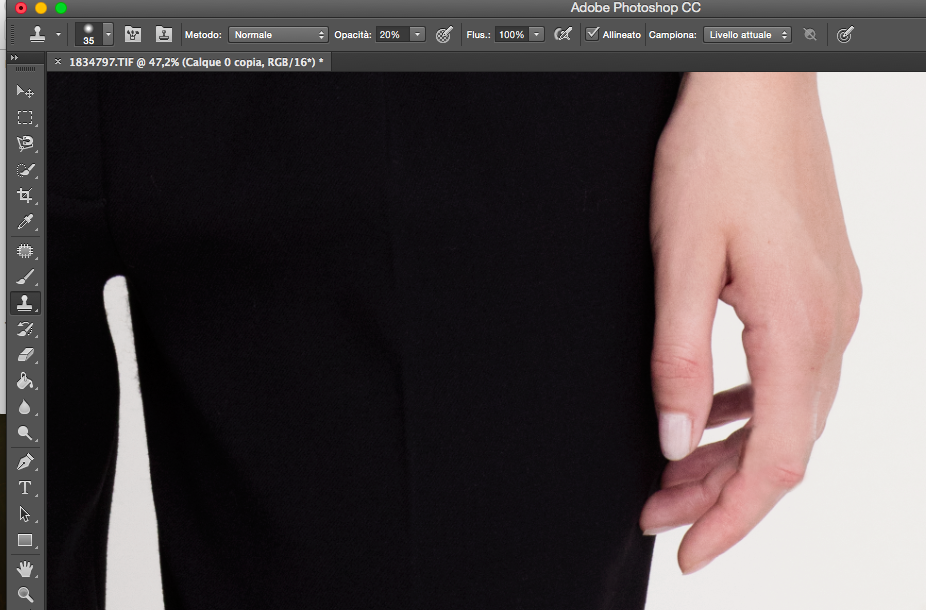Switch to the 1834797.TIF document tab
This screenshot has height=610, width=926.
pyautogui.click(x=195, y=62)
